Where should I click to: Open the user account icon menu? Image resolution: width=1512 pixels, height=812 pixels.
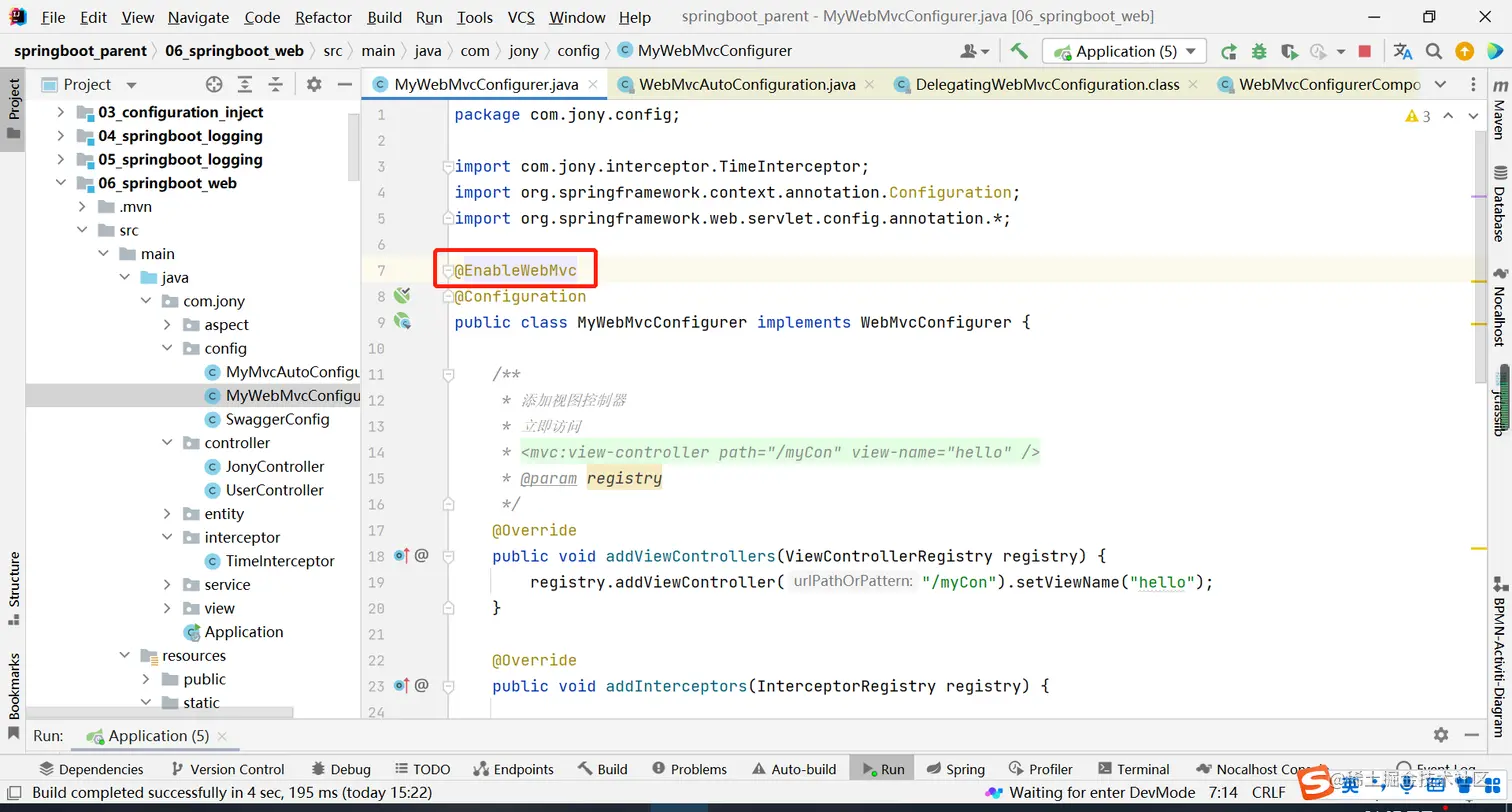tap(974, 51)
